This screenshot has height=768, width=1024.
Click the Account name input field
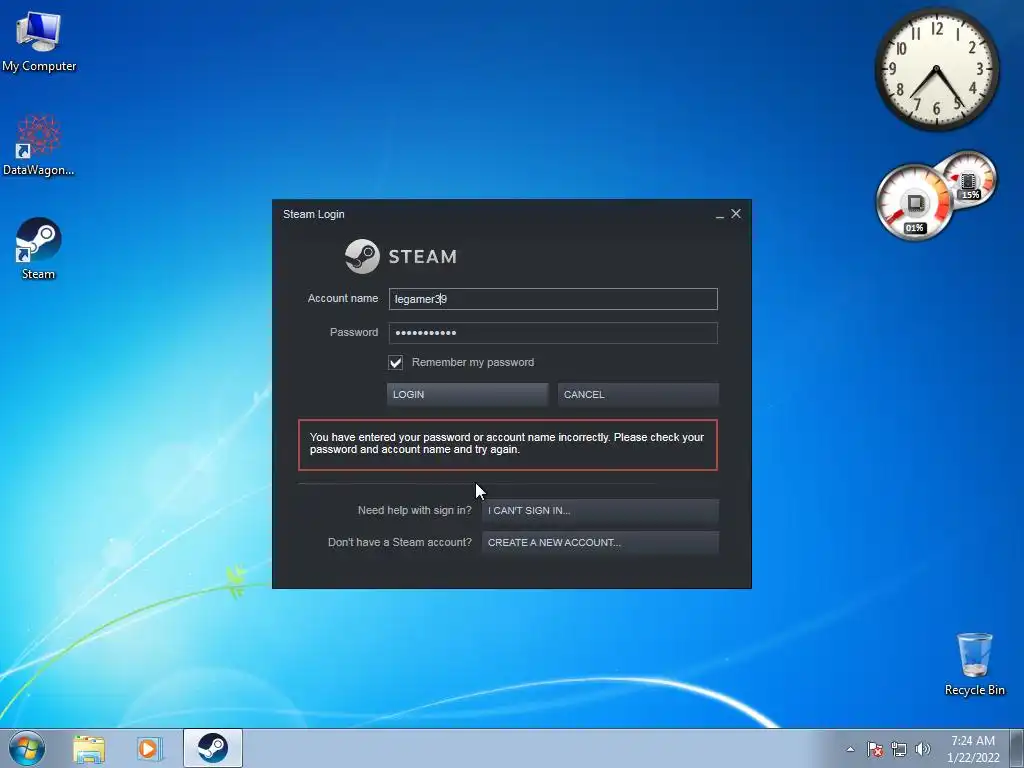click(x=553, y=299)
